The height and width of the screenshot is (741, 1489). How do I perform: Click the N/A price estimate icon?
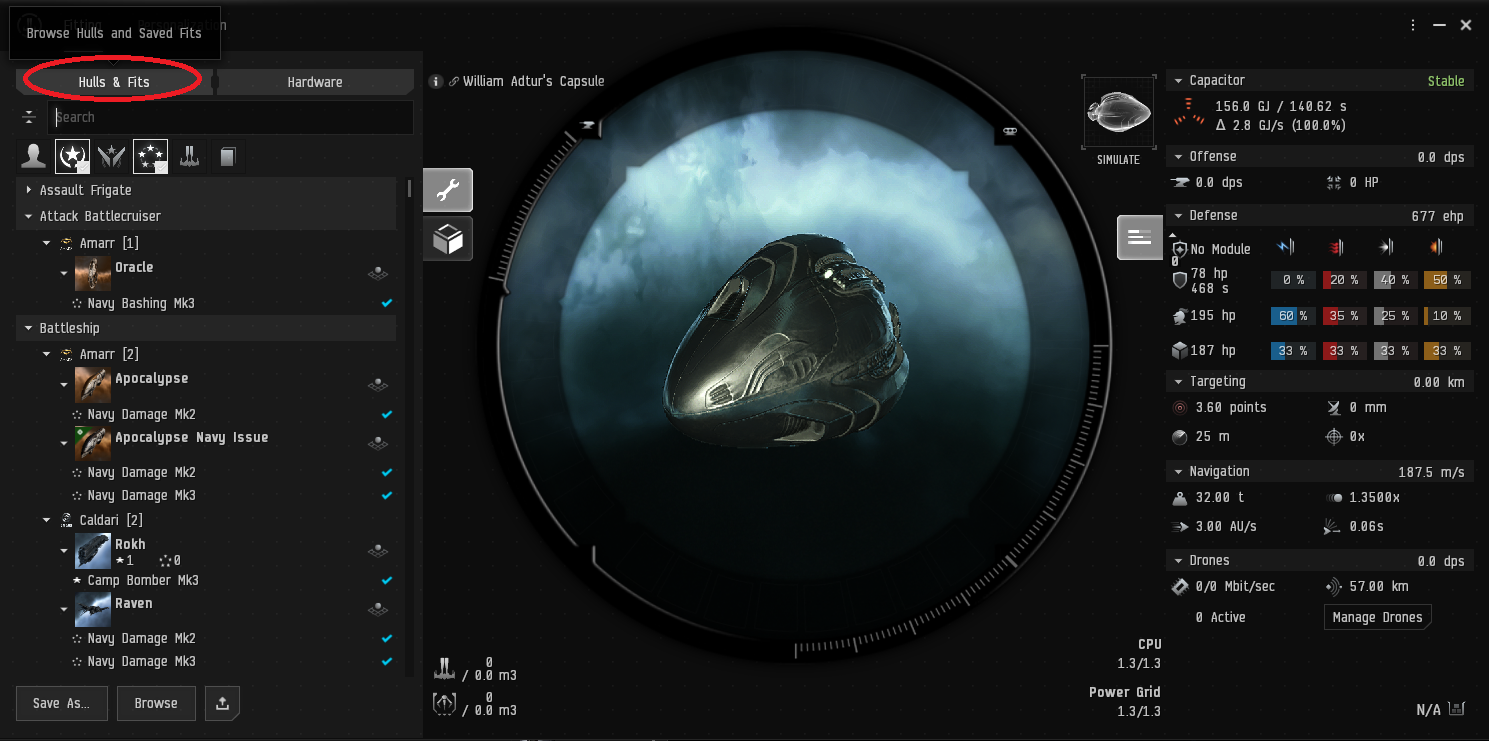coord(1456,709)
